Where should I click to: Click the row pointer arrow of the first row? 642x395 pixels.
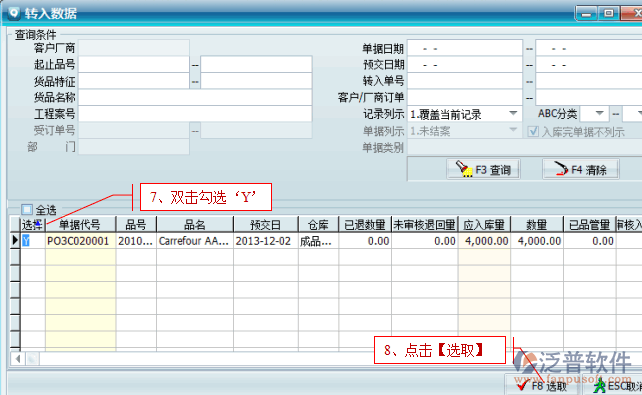(x=15, y=240)
